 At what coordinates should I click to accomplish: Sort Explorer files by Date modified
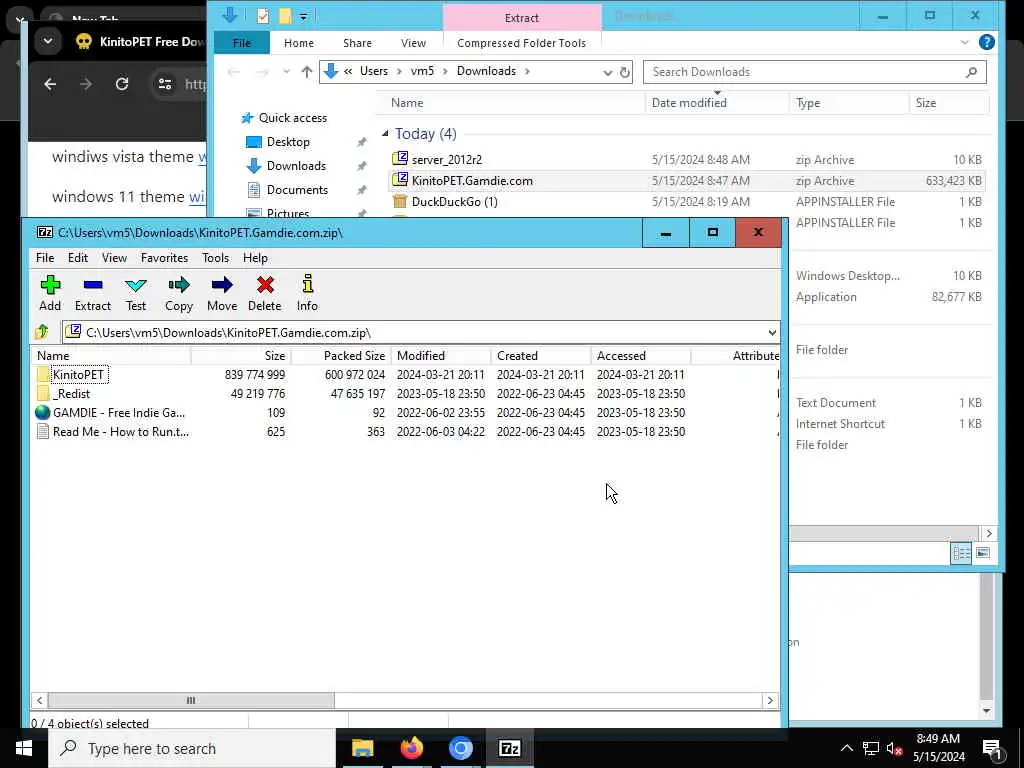(717, 103)
